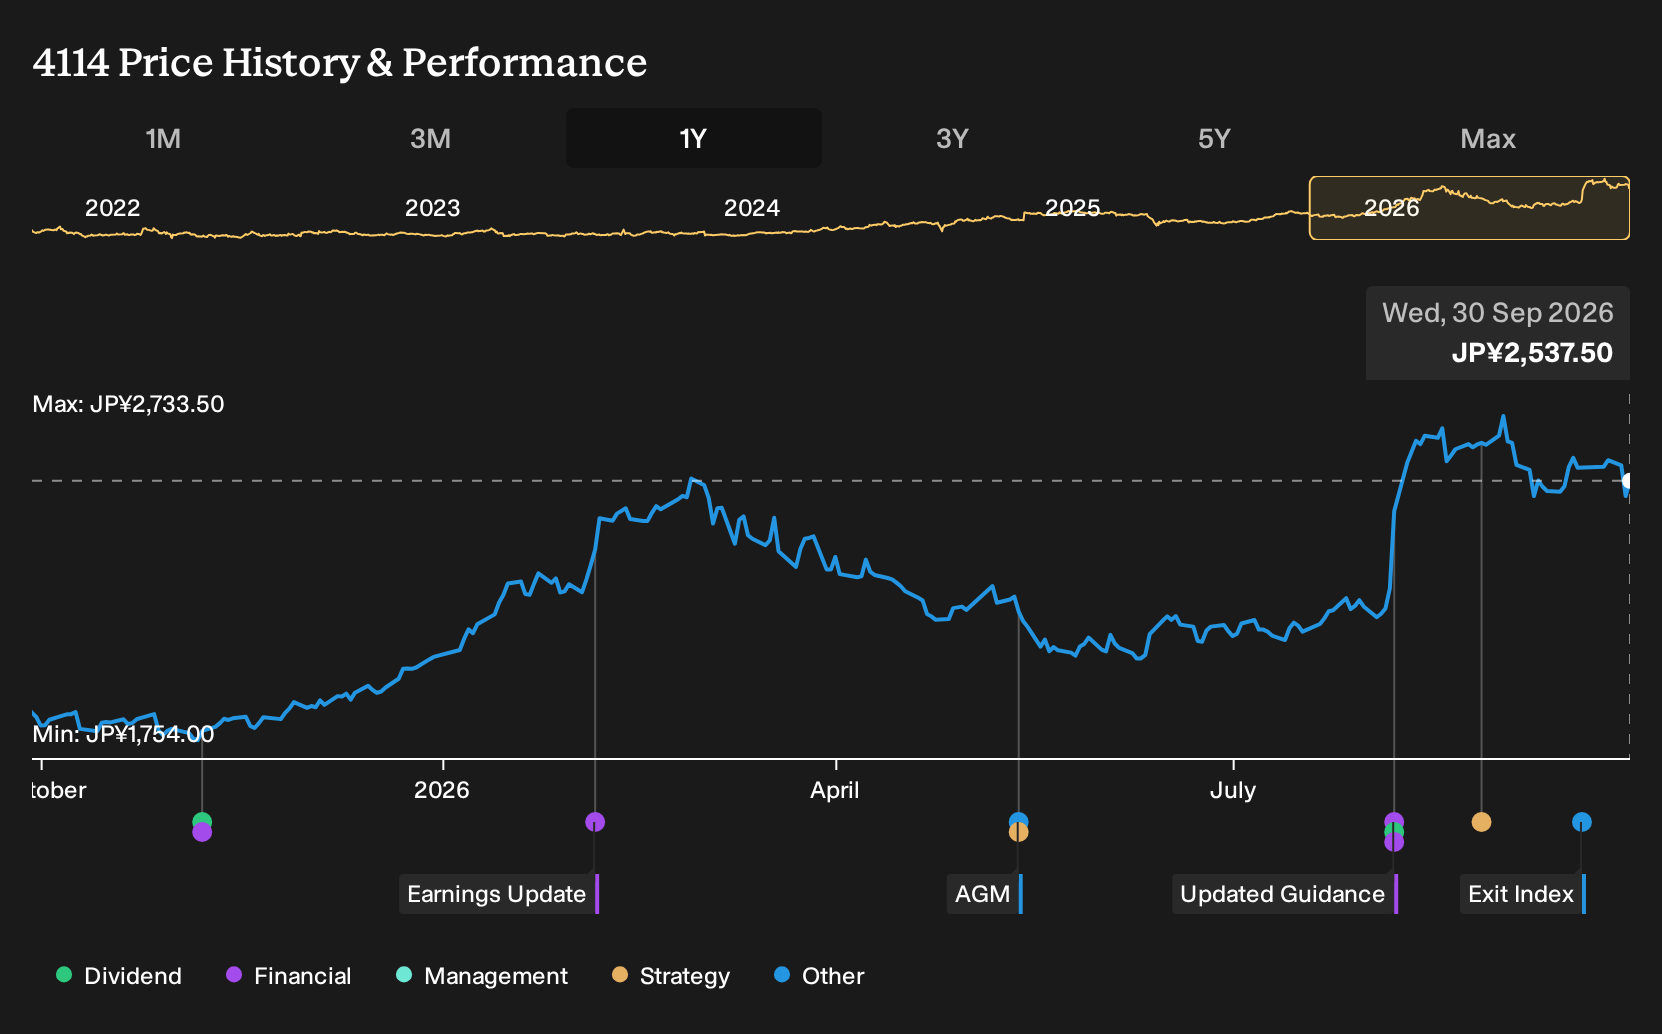Click 2024 in the overview timeline
The width and height of the screenshot is (1662, 1034).
tap(752, 208)
